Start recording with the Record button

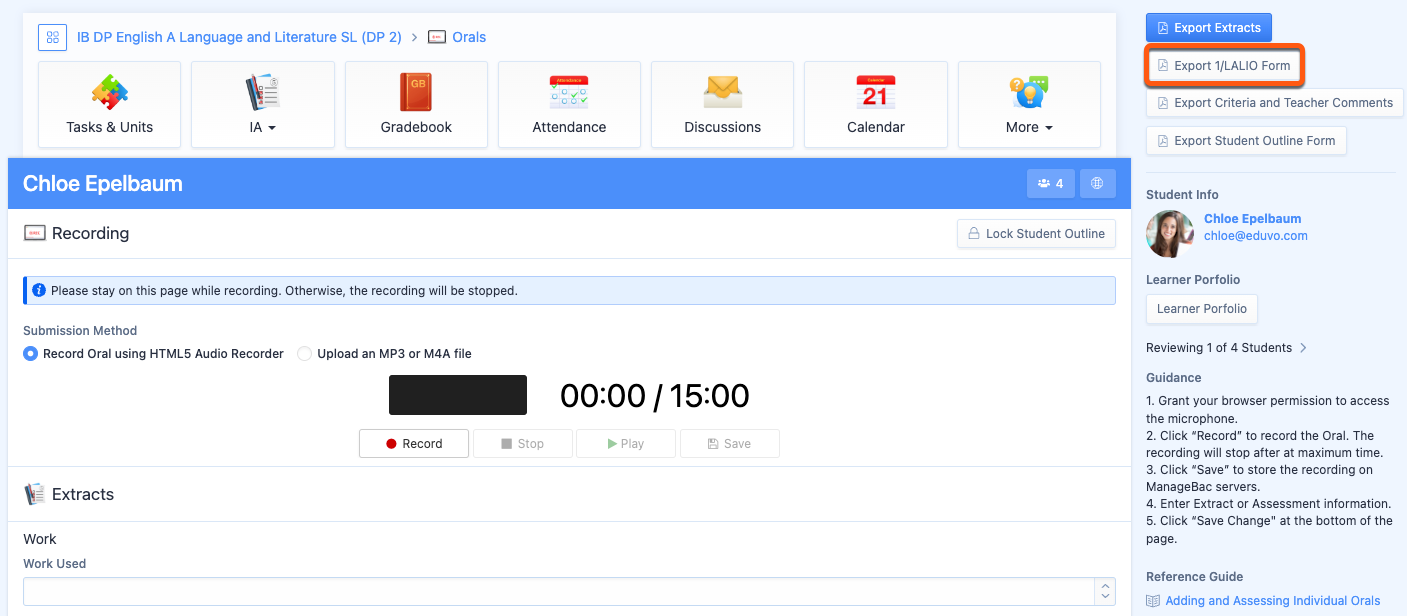[414, 444]
